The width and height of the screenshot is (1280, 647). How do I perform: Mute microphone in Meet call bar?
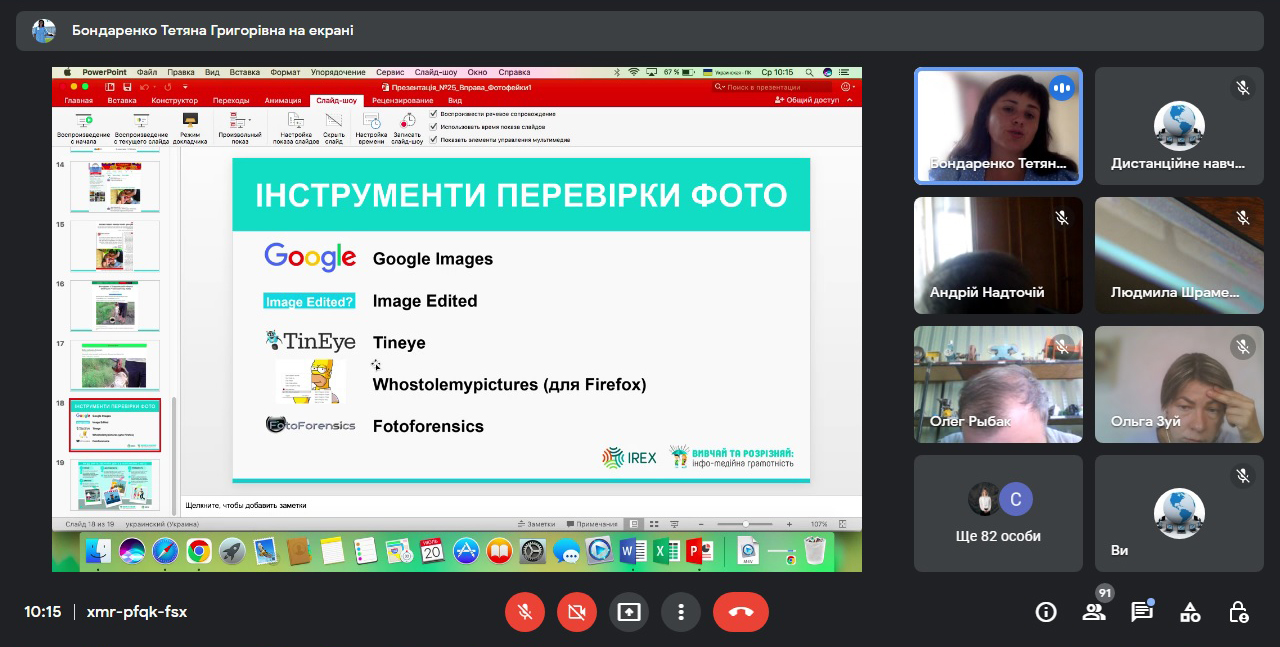coord(525,612)
